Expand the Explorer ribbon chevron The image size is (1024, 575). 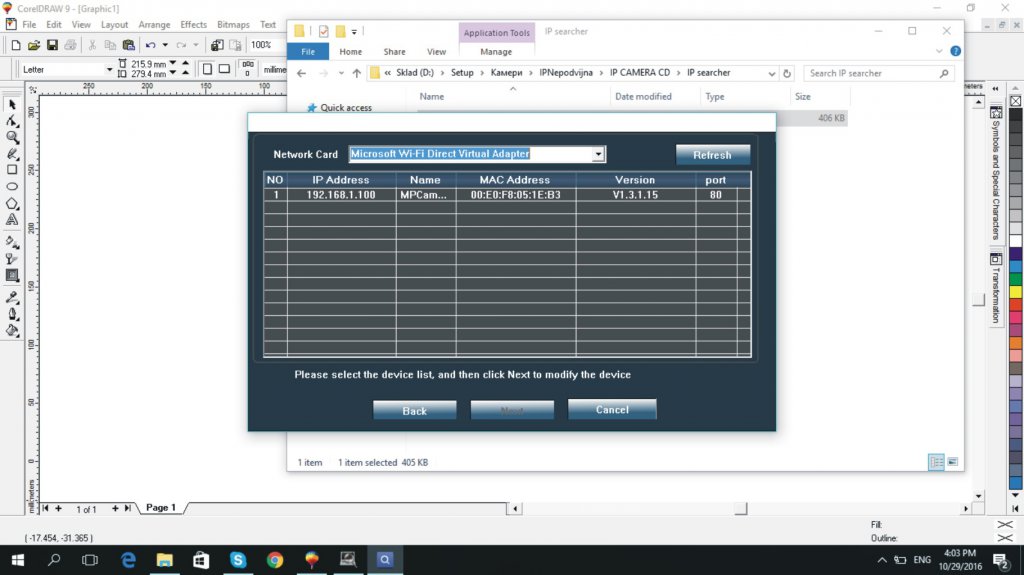pos(939,51)
